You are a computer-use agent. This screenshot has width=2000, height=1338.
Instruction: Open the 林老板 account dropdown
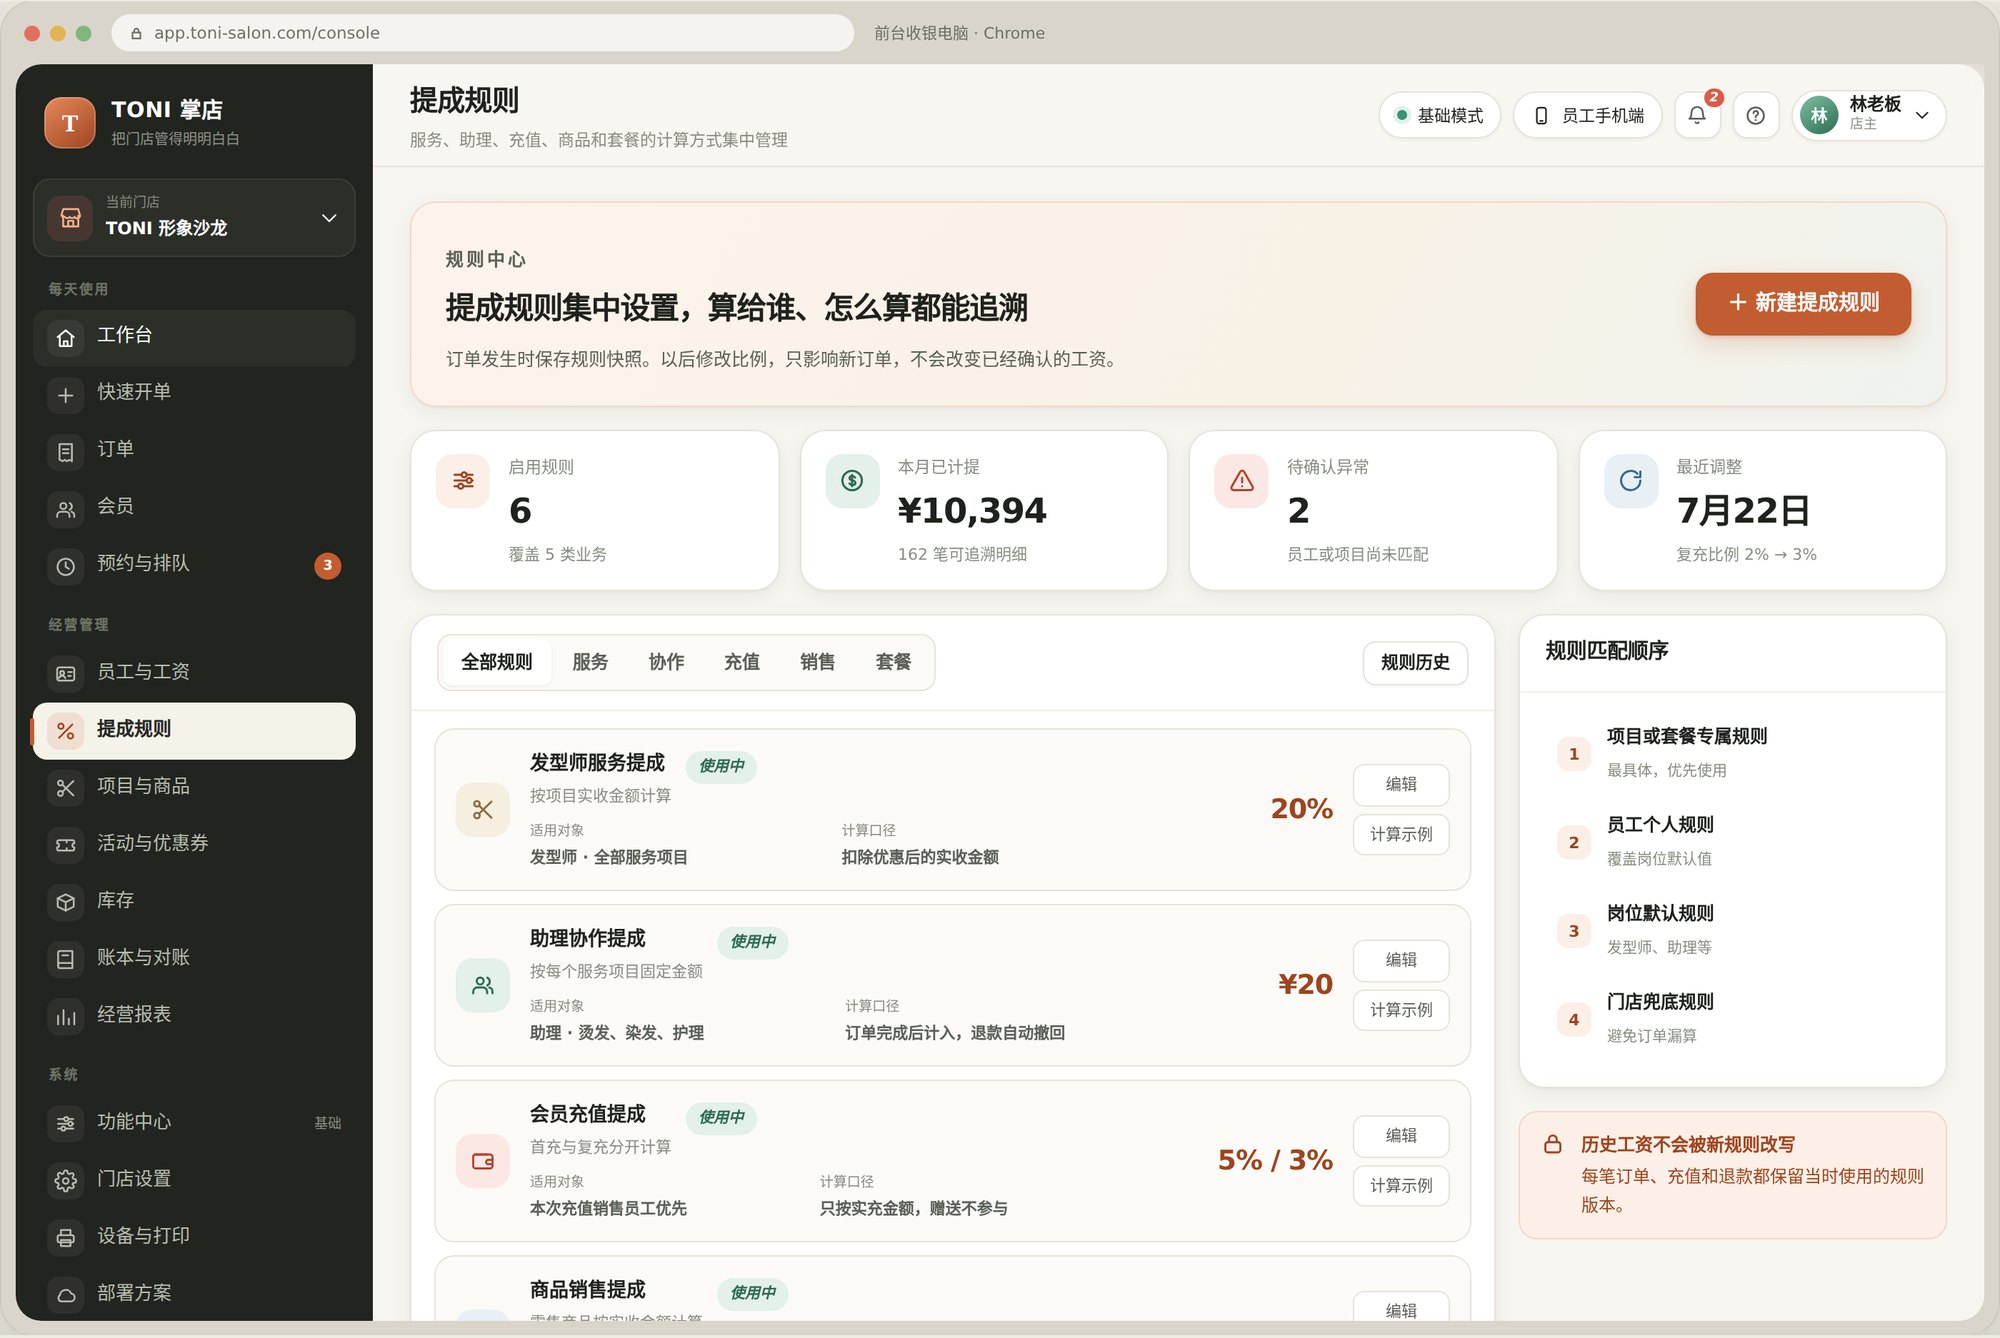point(1868,115)
